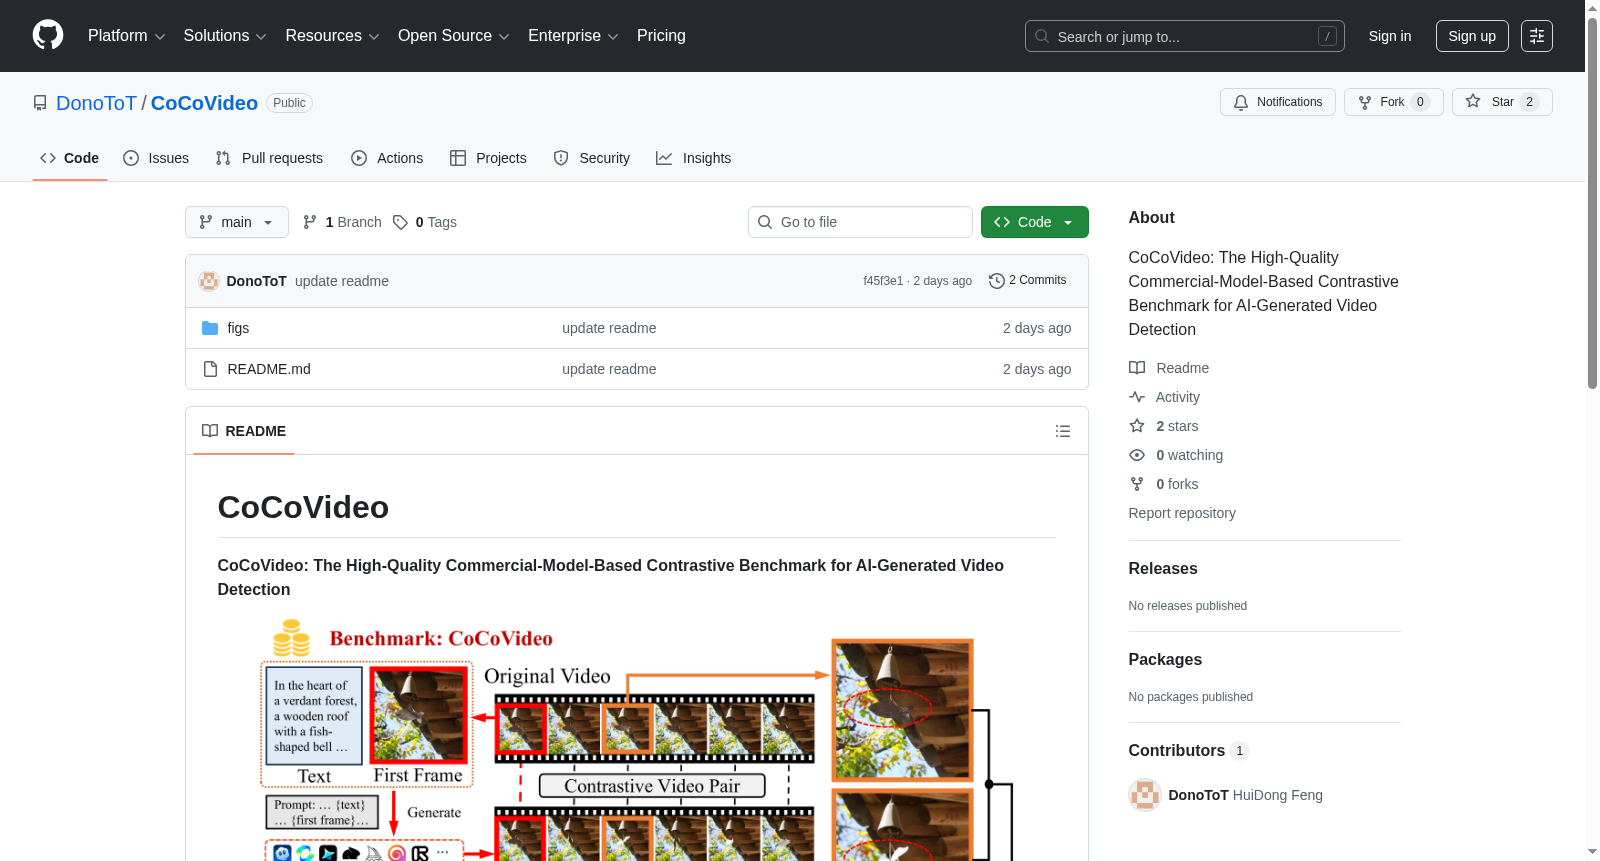The width and height of the screenshot is (1600, 861).
Task: Click the book icon next to Readme
Action: point(1137,368)
